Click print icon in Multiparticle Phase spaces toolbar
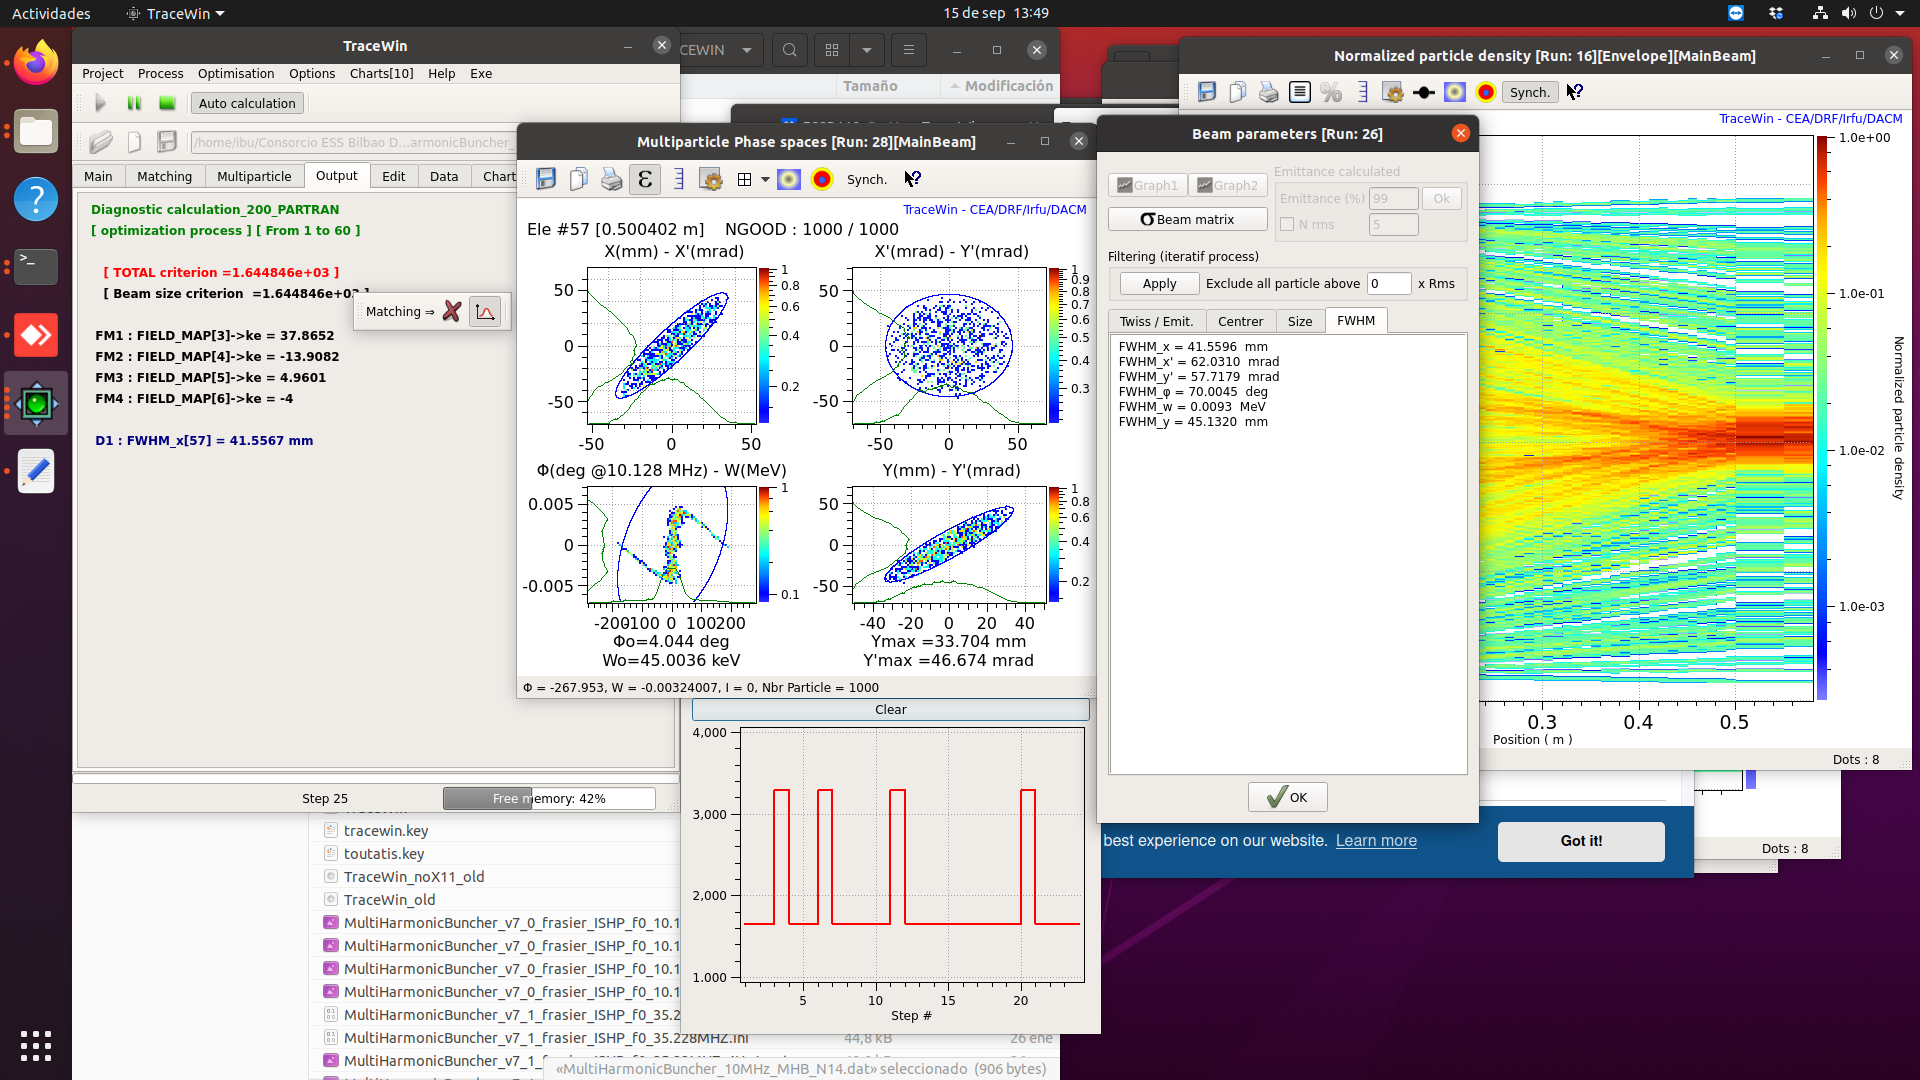The width and height of the screenshot is (1920, 1080). point(611,179)
